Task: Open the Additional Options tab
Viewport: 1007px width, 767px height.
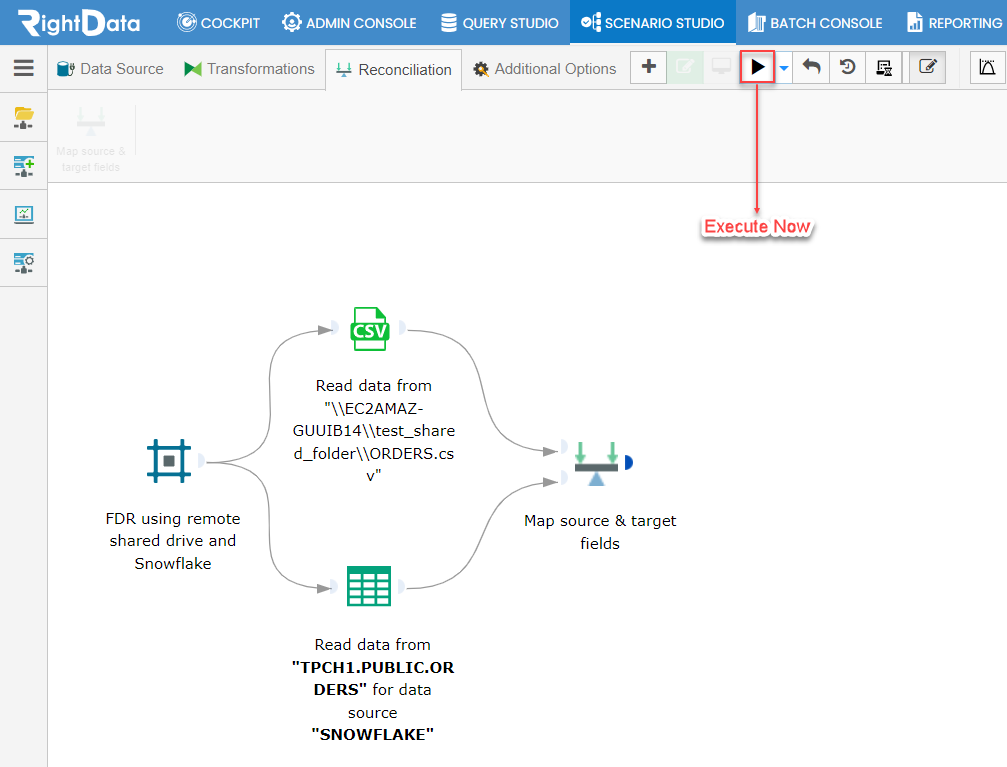Action: 545,69
